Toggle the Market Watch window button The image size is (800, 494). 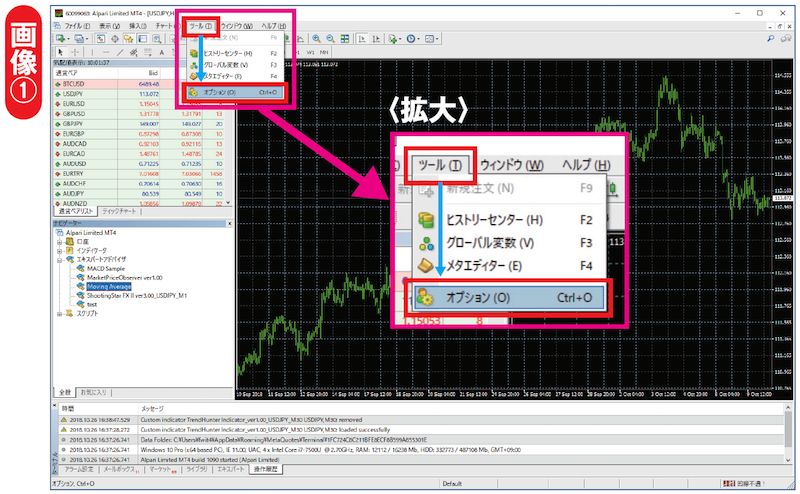pyautogui.click(x=101, y=38)
